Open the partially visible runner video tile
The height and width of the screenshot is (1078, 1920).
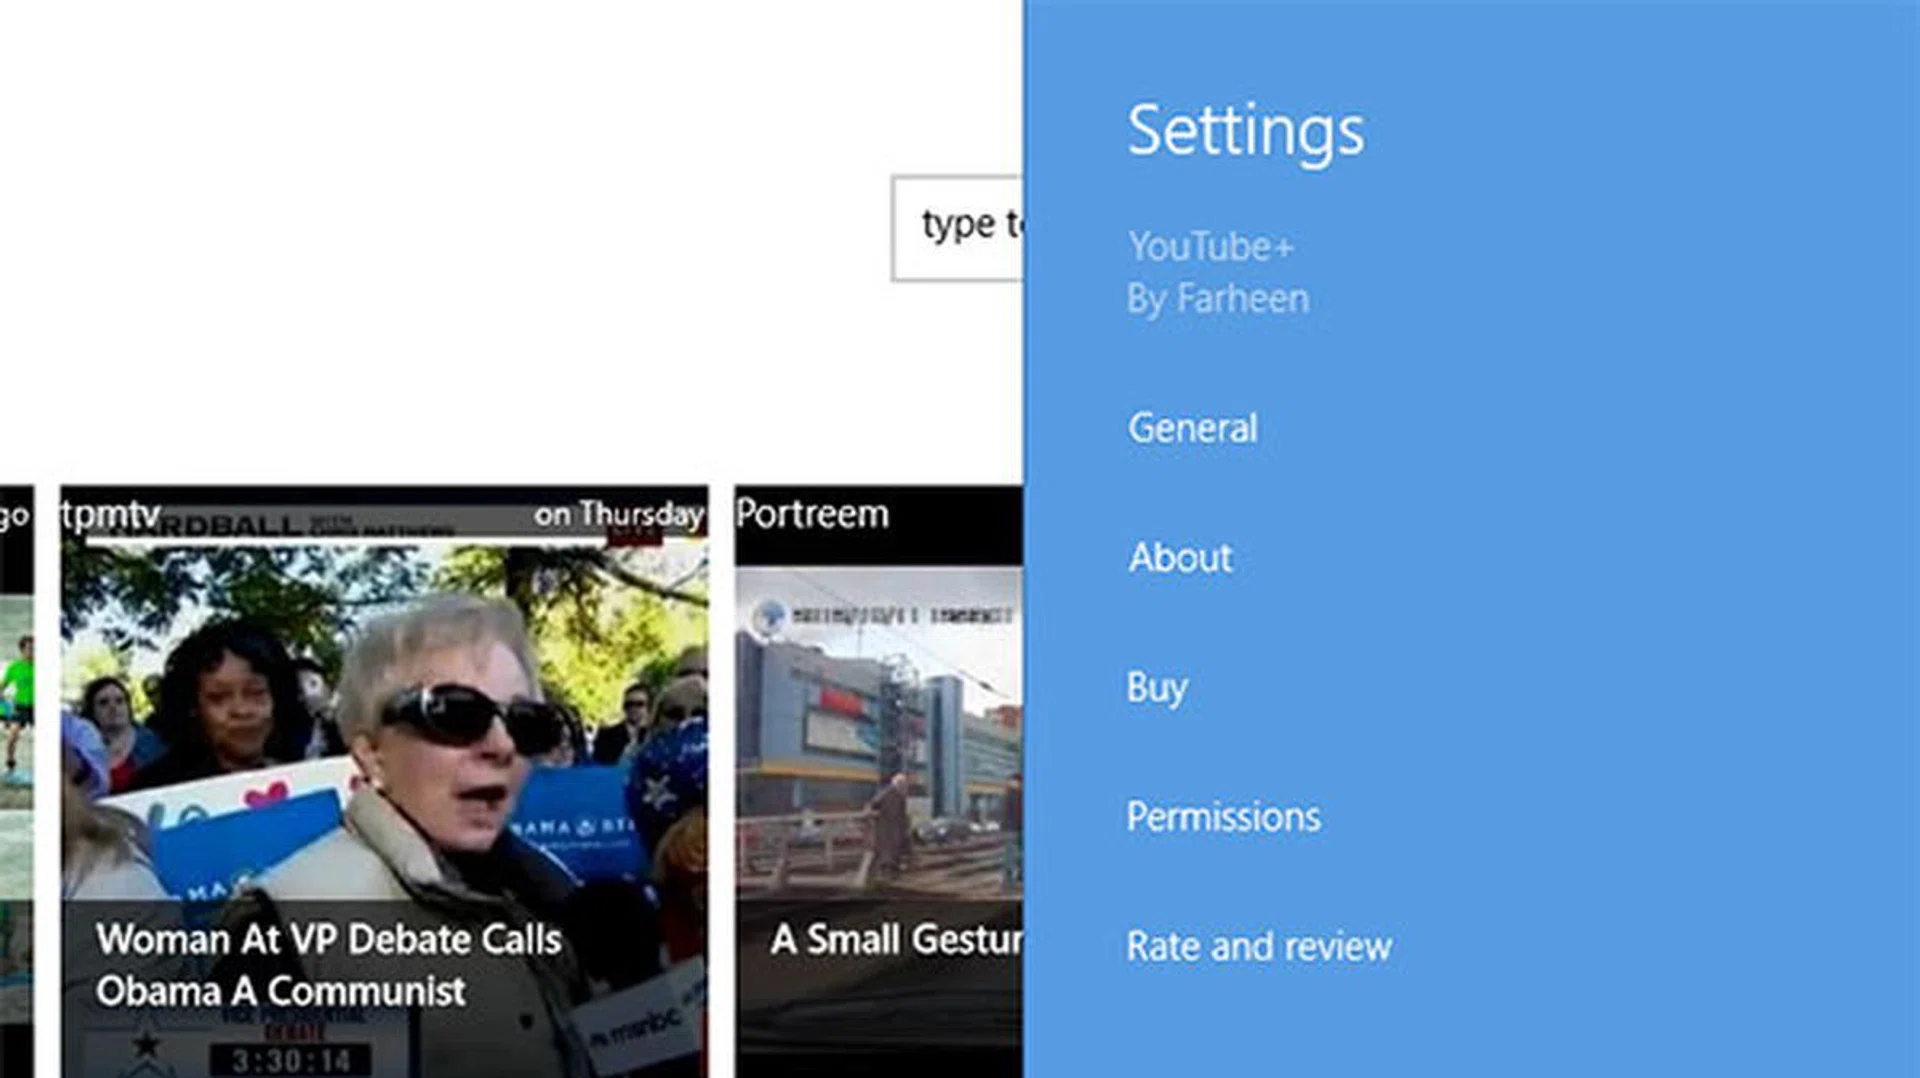click(16, 720)
